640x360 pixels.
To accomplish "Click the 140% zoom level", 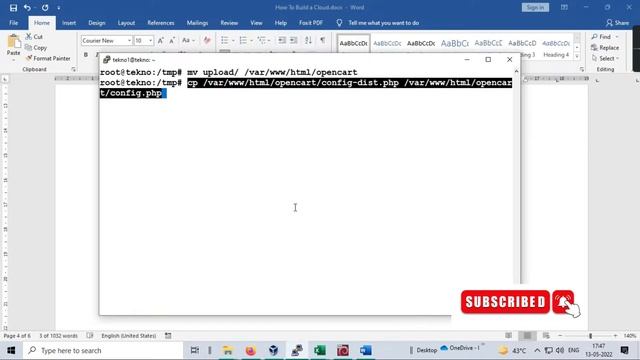I will 630,336.
